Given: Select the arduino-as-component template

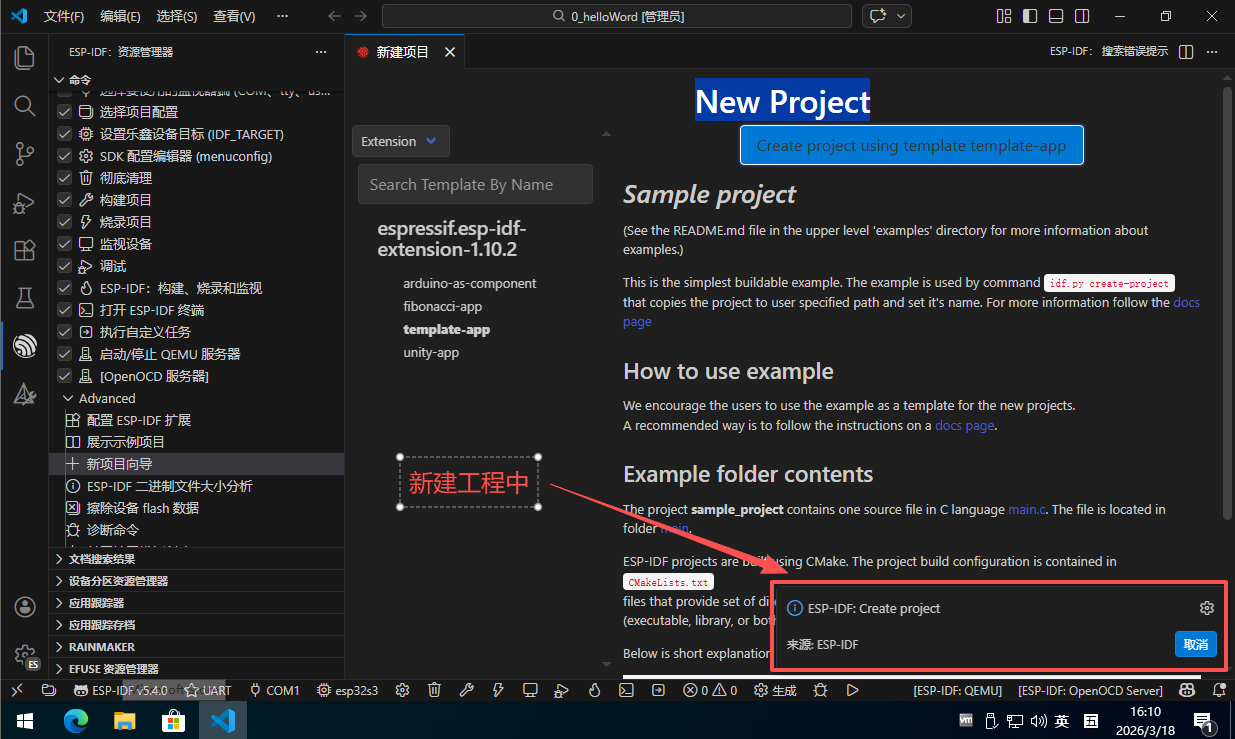Looking at the screenshot, I should pos(470,283).
